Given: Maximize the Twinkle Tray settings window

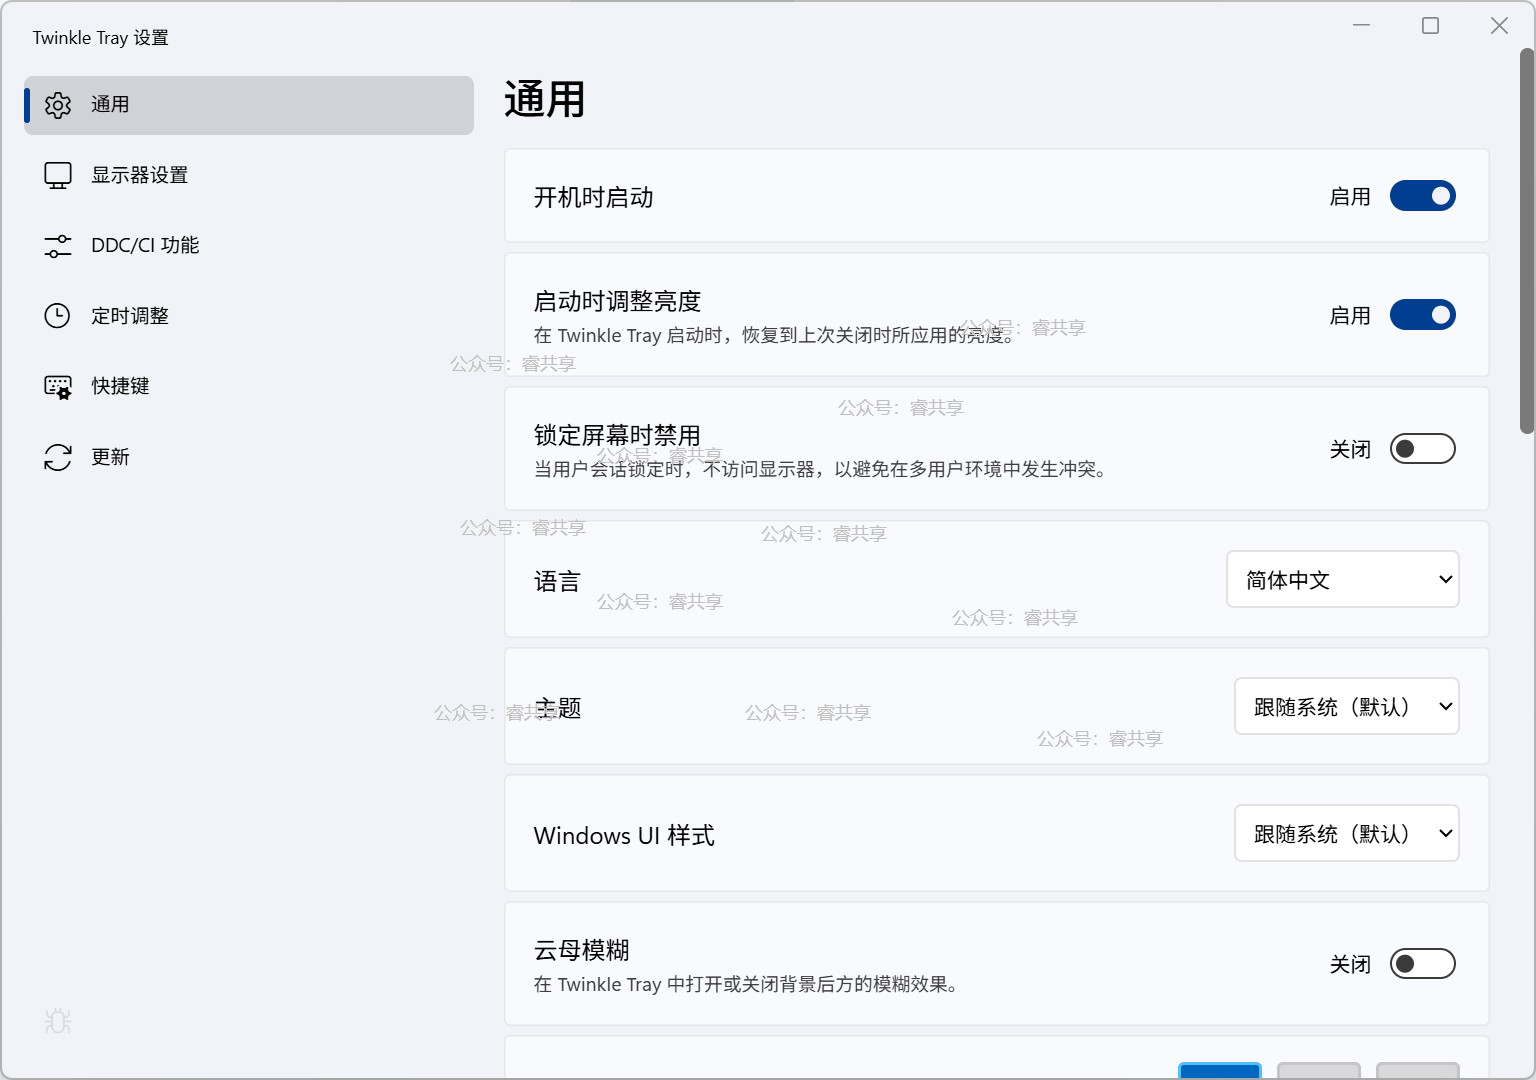Looking at the screenshot, I should coord(1430,26).
